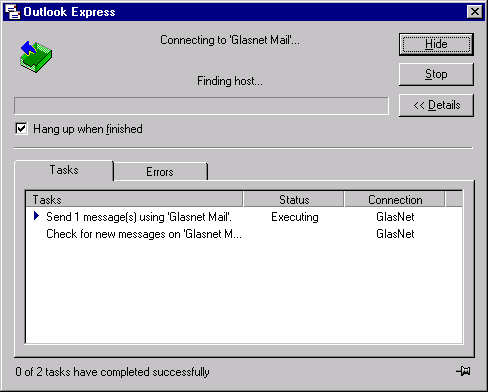Click the GlasNet connection in the second row
Image resolution: width=488 pixels, height=392 pixels.
click(x=395, y=234)
